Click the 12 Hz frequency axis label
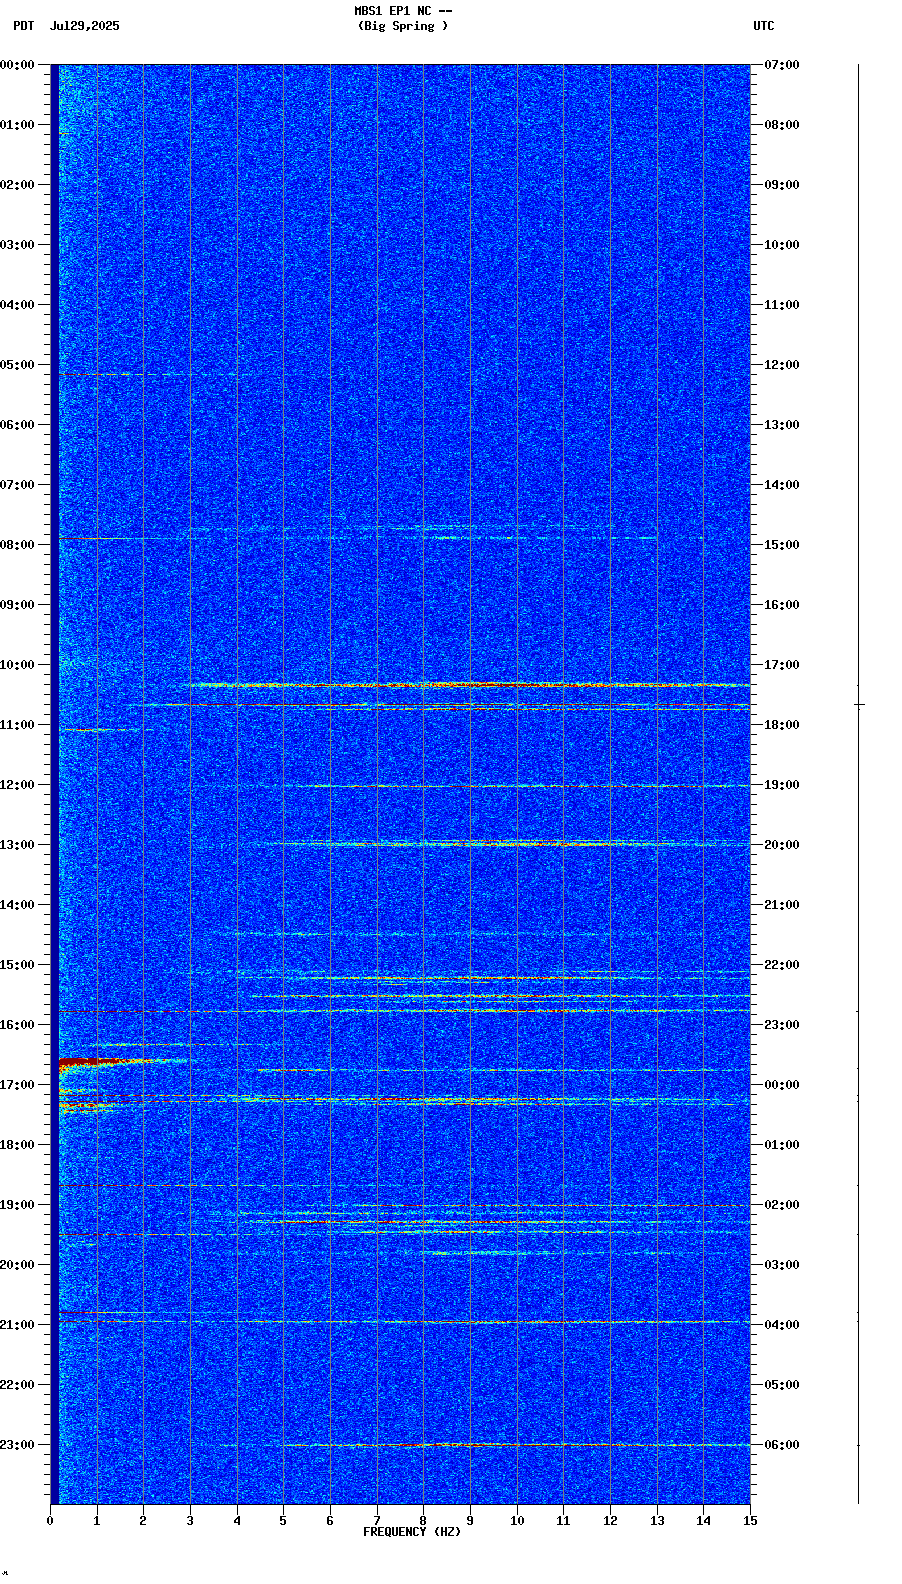The width and height of the screenshot is (902, 1584). point(610,1521)
